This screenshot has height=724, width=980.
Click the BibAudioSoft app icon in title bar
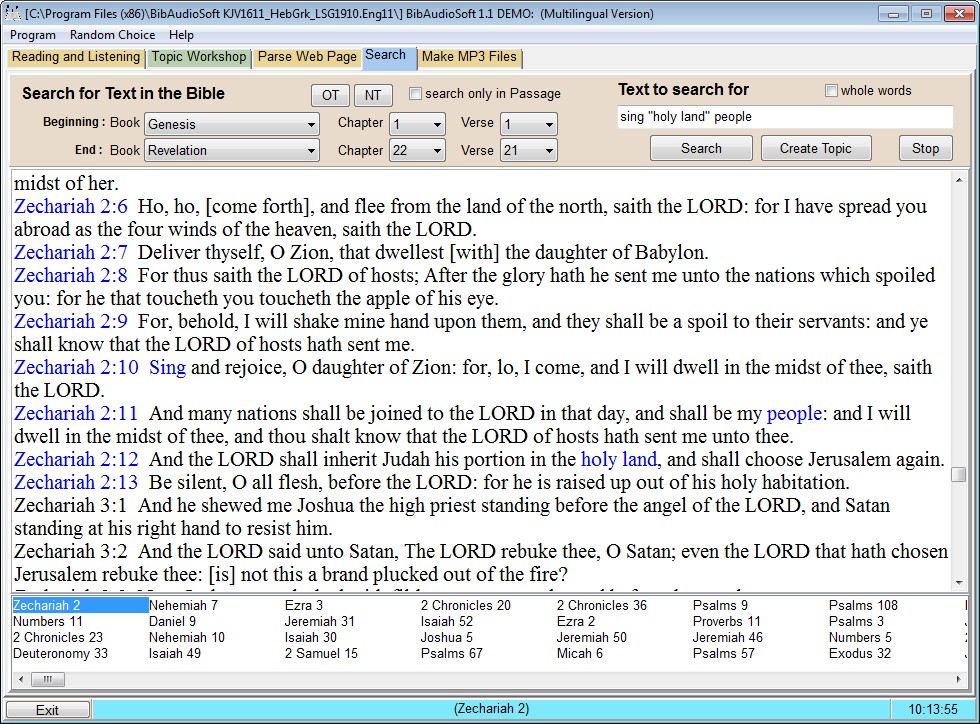point(12,13)
